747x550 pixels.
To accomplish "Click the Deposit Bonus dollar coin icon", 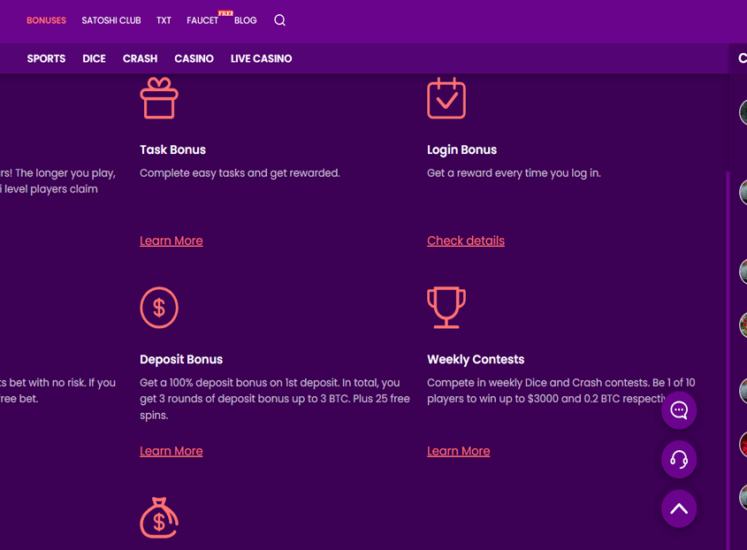I will 159,307.
